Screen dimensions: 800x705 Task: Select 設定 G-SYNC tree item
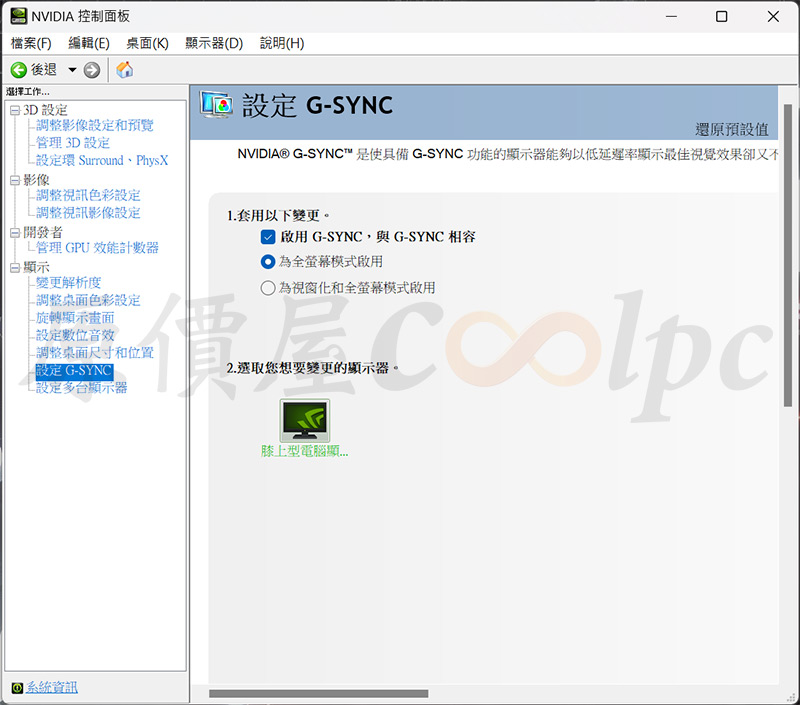74,370
